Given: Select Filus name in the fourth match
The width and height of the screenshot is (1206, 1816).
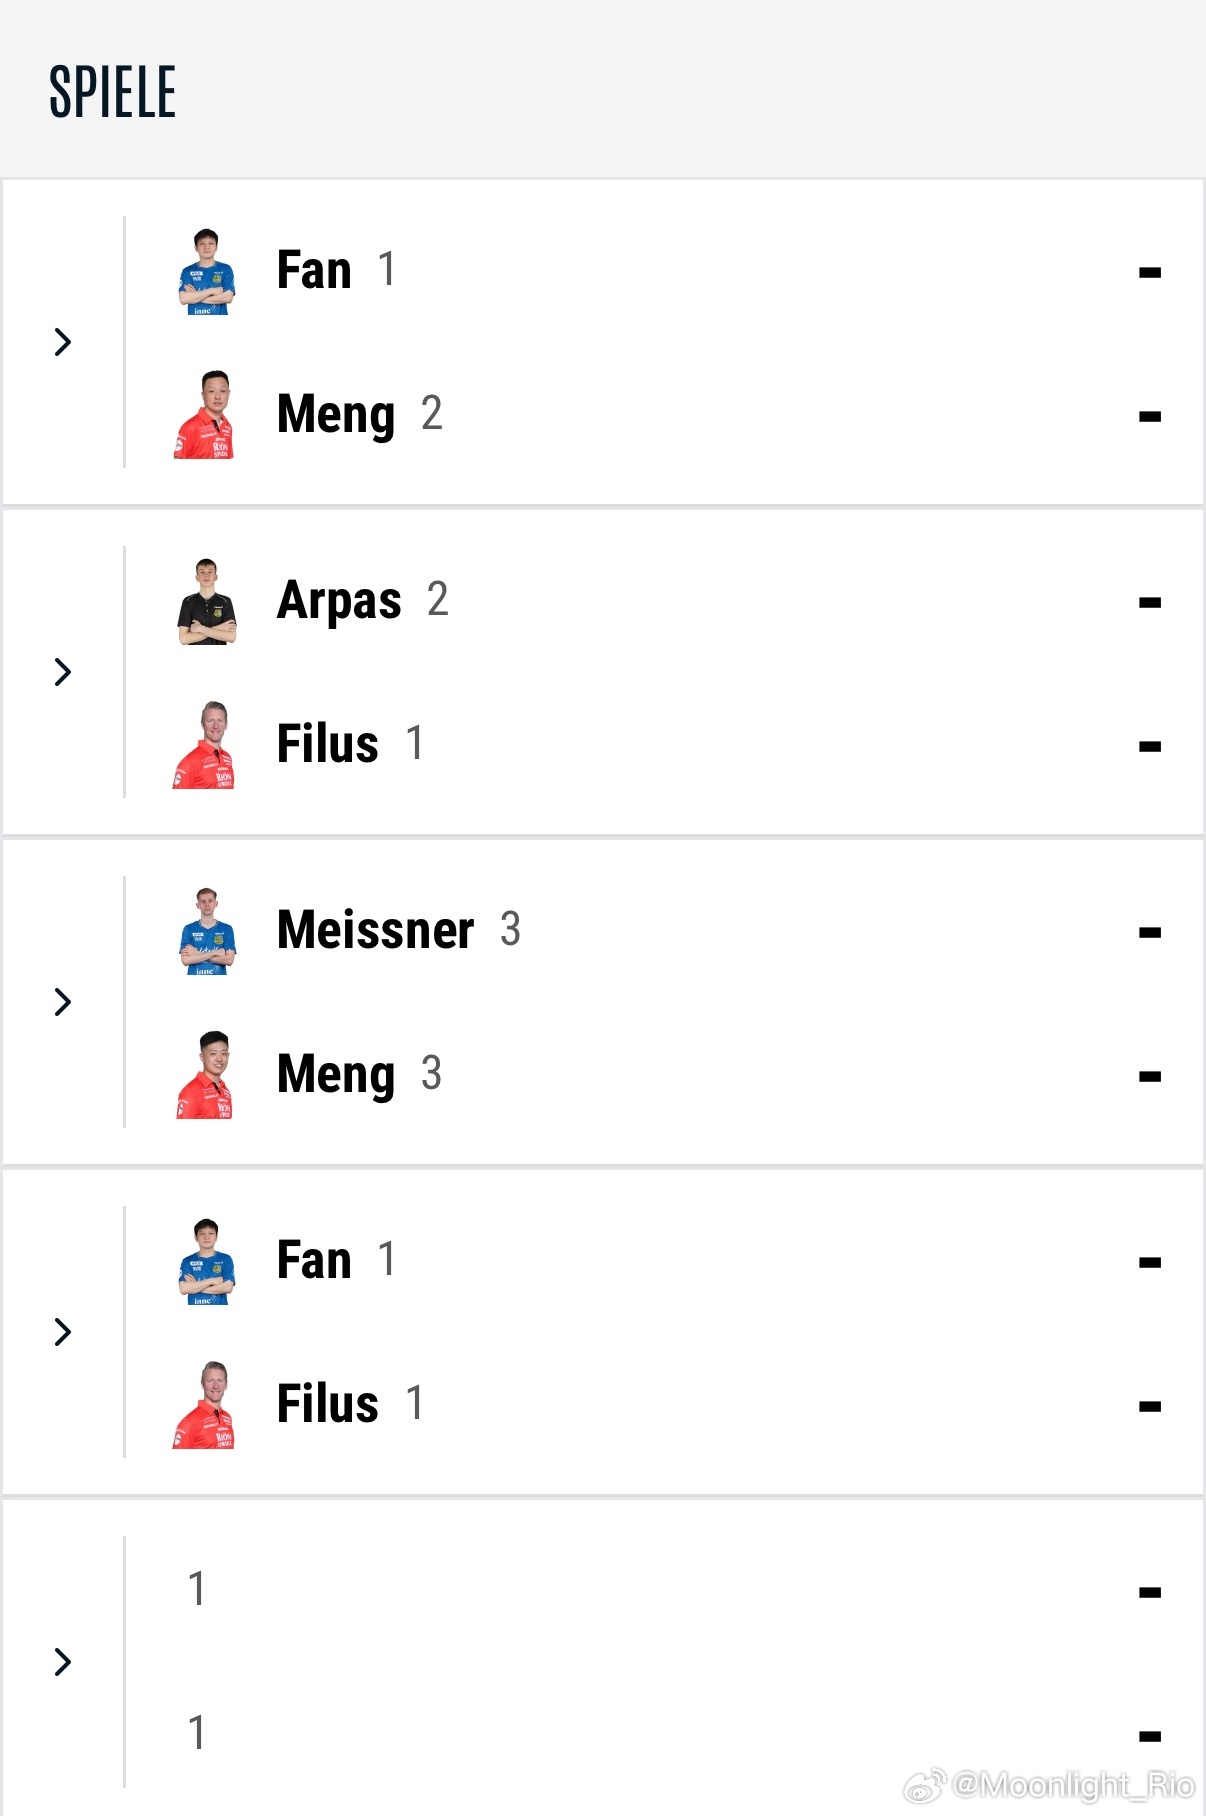Looking at the screenshot, I should pyautogui.click(x=327, y=1404).
